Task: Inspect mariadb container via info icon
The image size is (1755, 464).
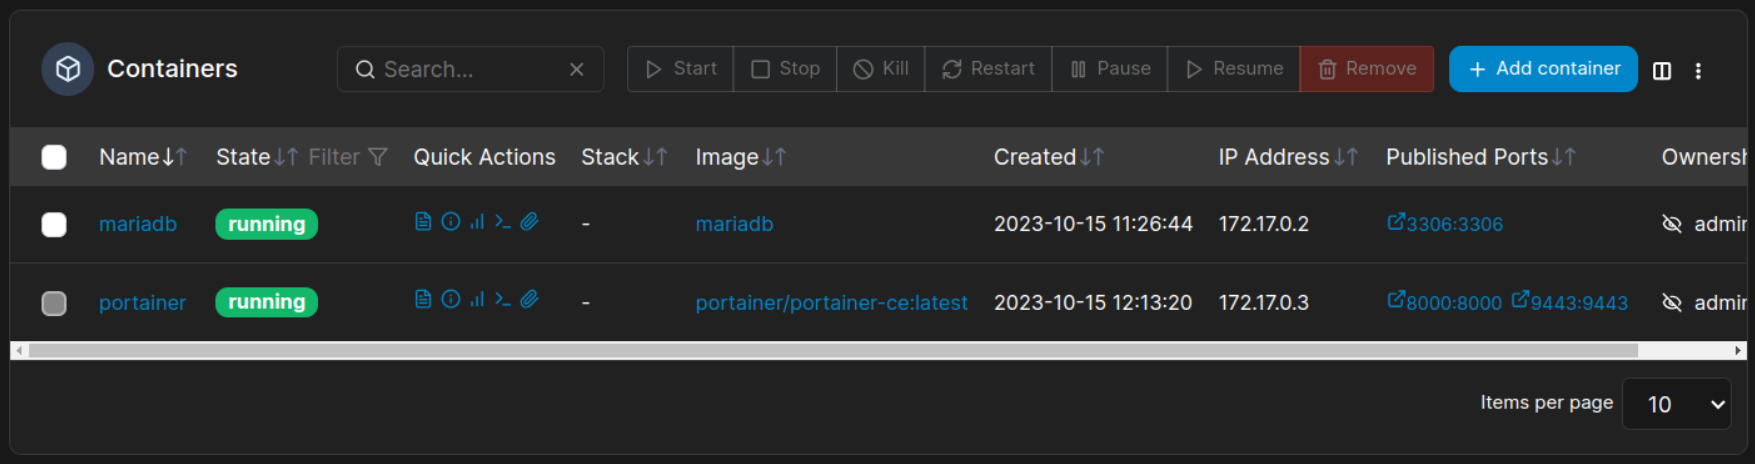Action: 451,222
